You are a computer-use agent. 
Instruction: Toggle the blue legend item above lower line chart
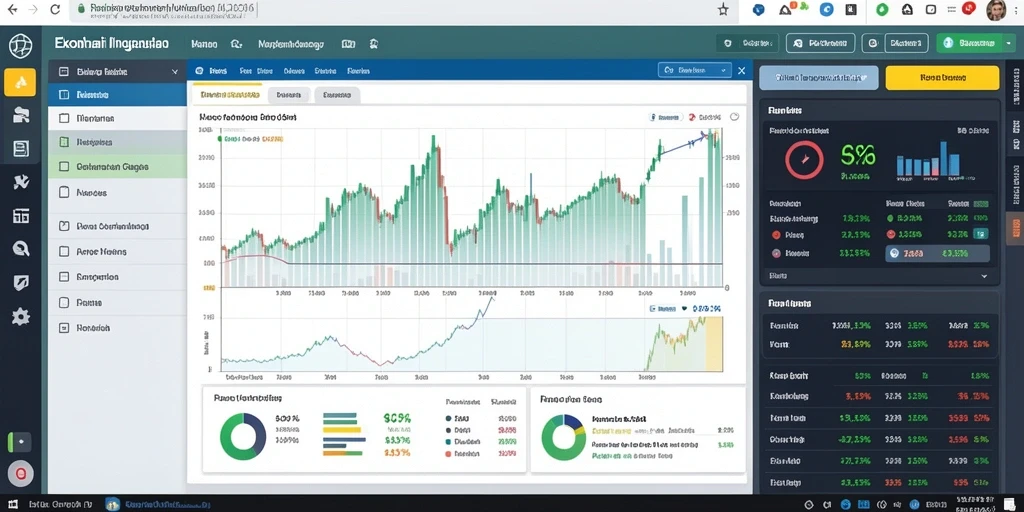(x=664, y=308)
